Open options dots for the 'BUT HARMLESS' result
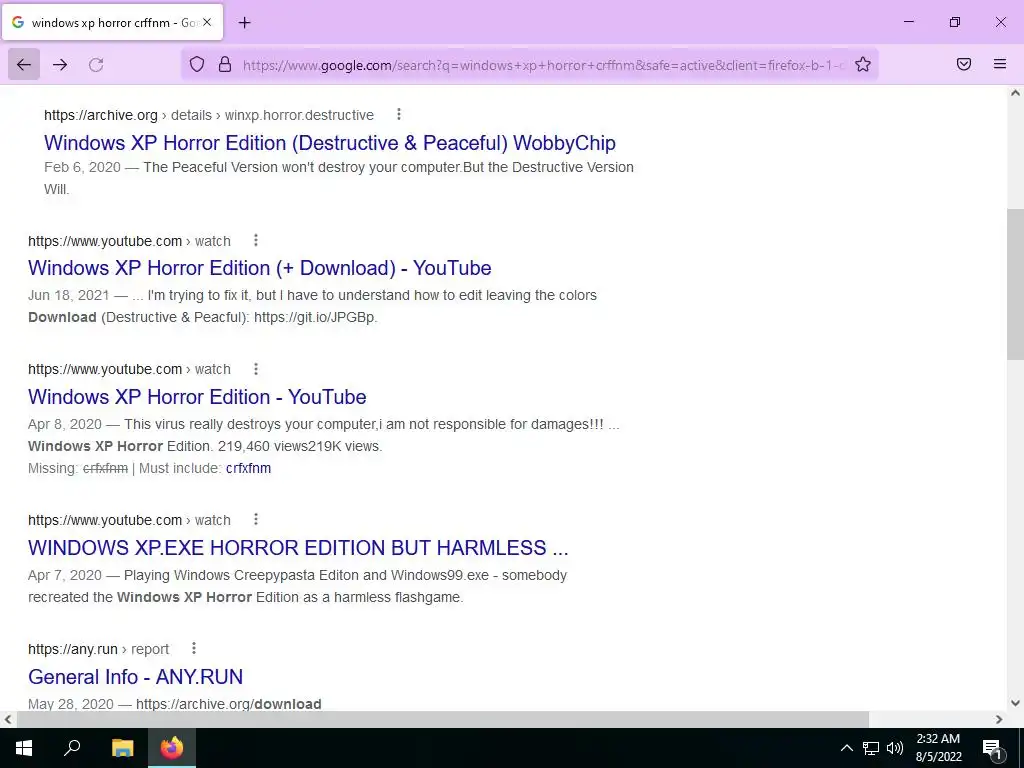This screenshot has width=1024, height=768. tap(256, 519)
